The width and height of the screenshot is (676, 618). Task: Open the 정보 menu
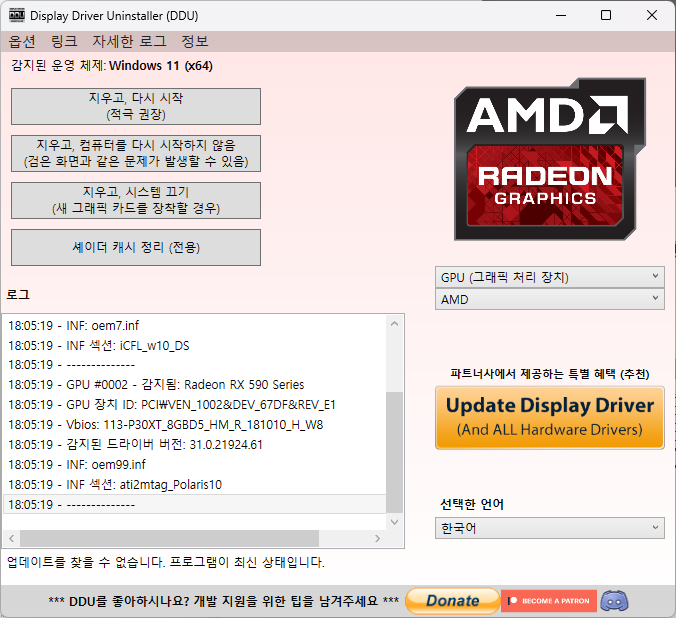pyautogui.click(x=195, y=41)
